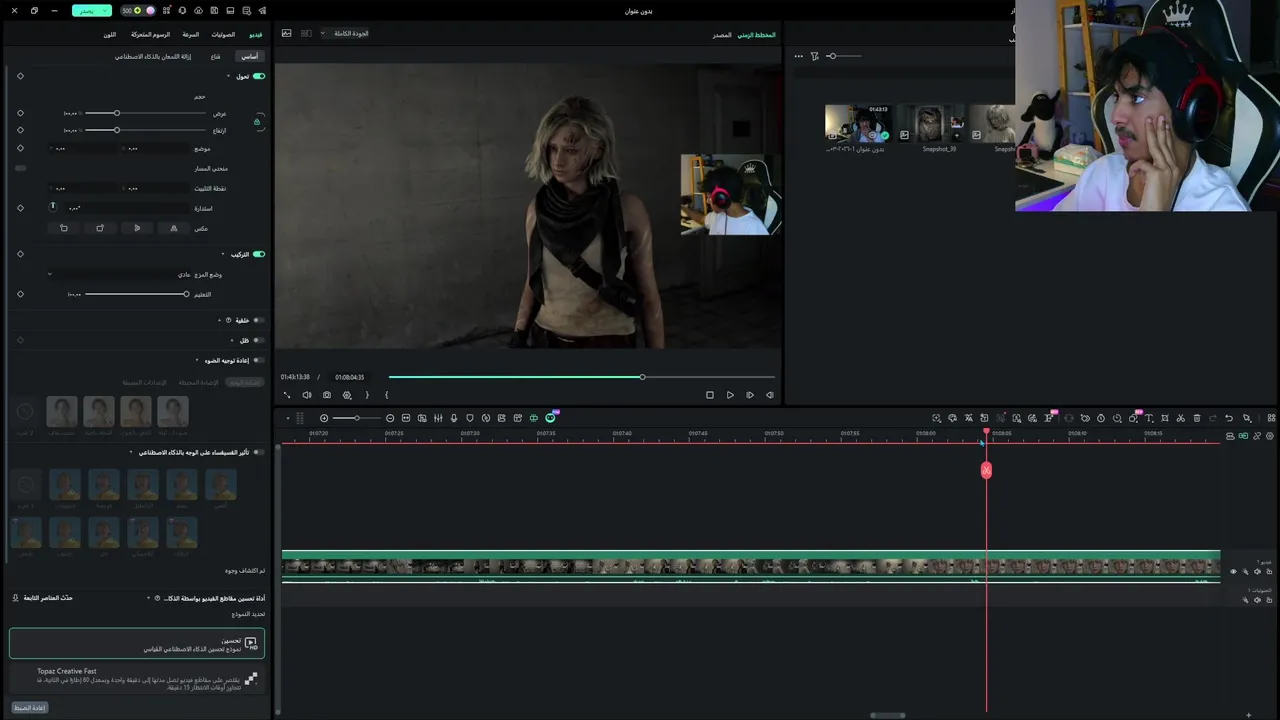The height and width of the screenshot is (720, 1280).
Task: Expand the Background section arrow
Action: pos(219,320)
